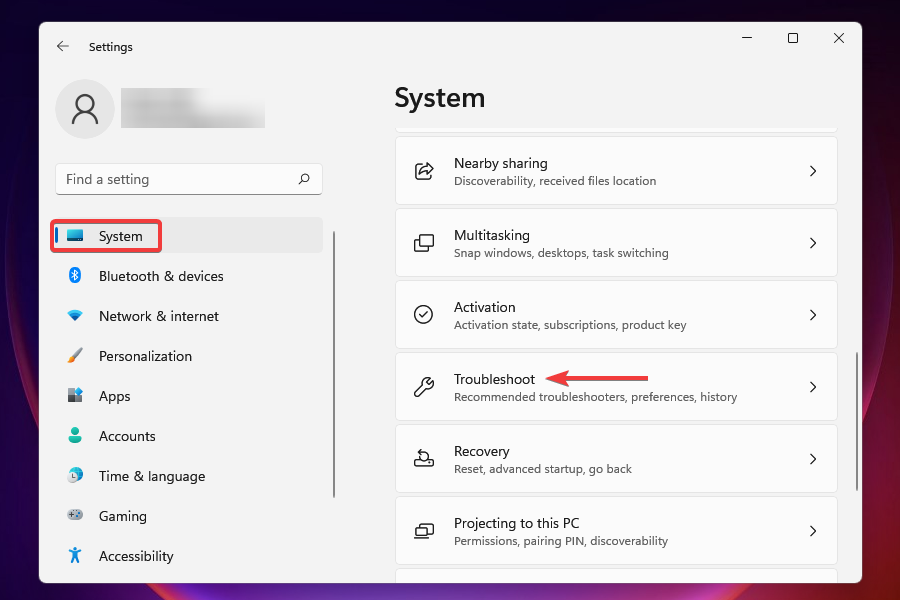This screenshot has width=900, height=600.
Task: Click 'Snap windows, desktops, task switching' text
Action: coord(561,253)
